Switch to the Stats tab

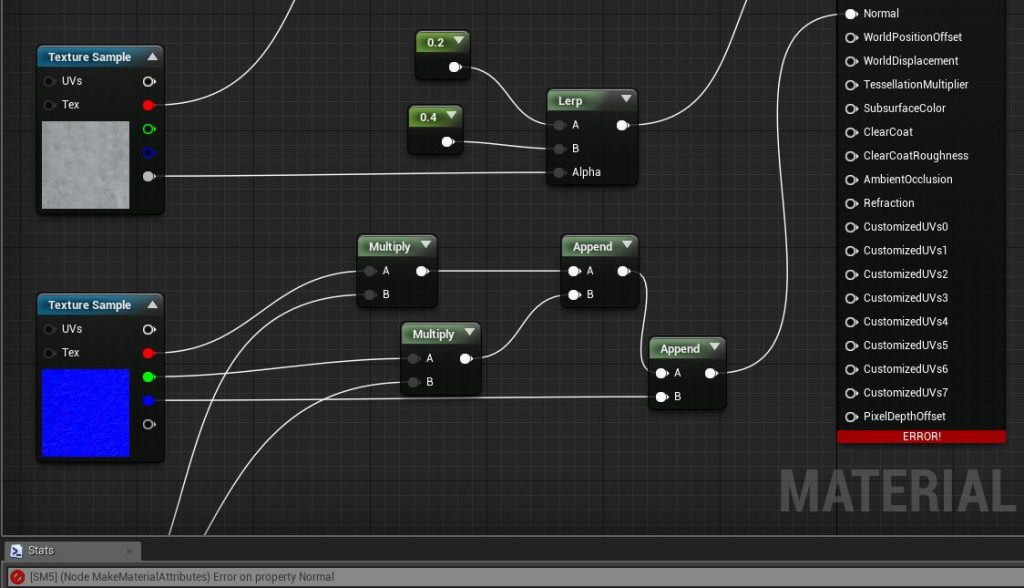tap(42, 550)
